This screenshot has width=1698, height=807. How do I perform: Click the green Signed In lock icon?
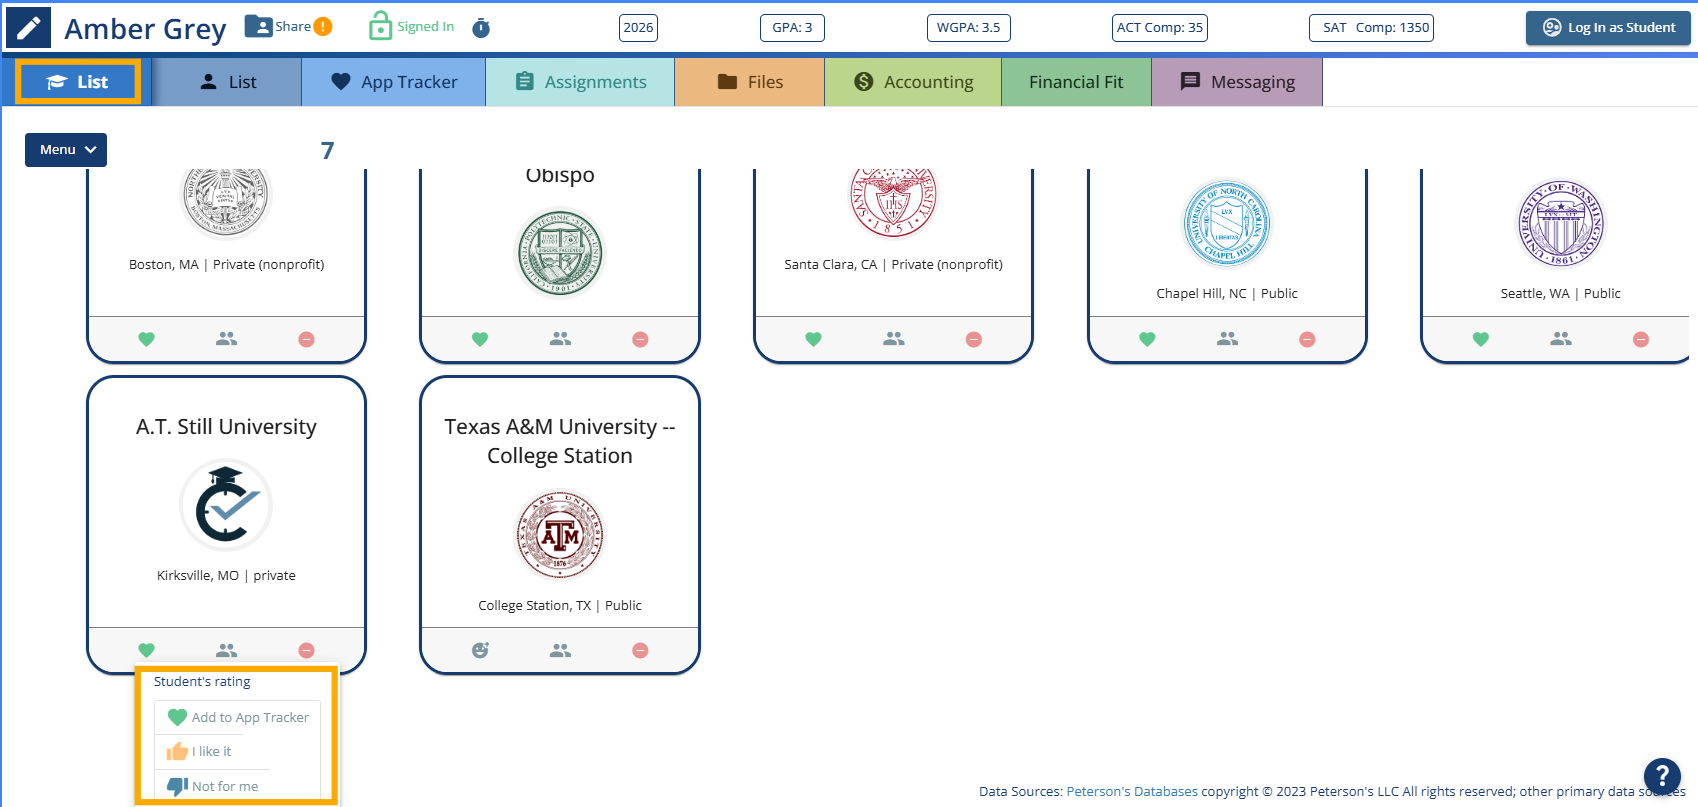coord(380,26)
